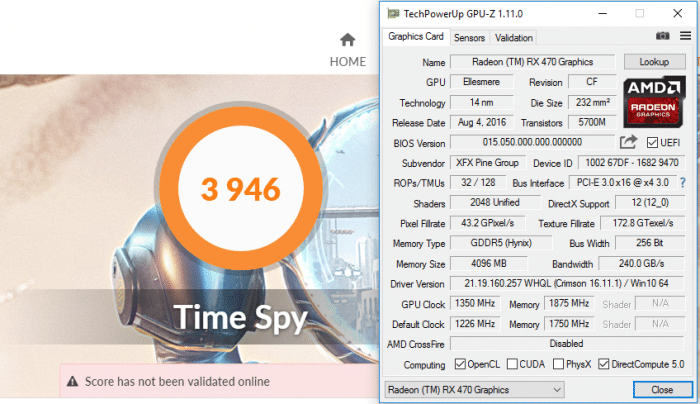Click the Default Clock Memory value 1750 MHz

(569, 324)
